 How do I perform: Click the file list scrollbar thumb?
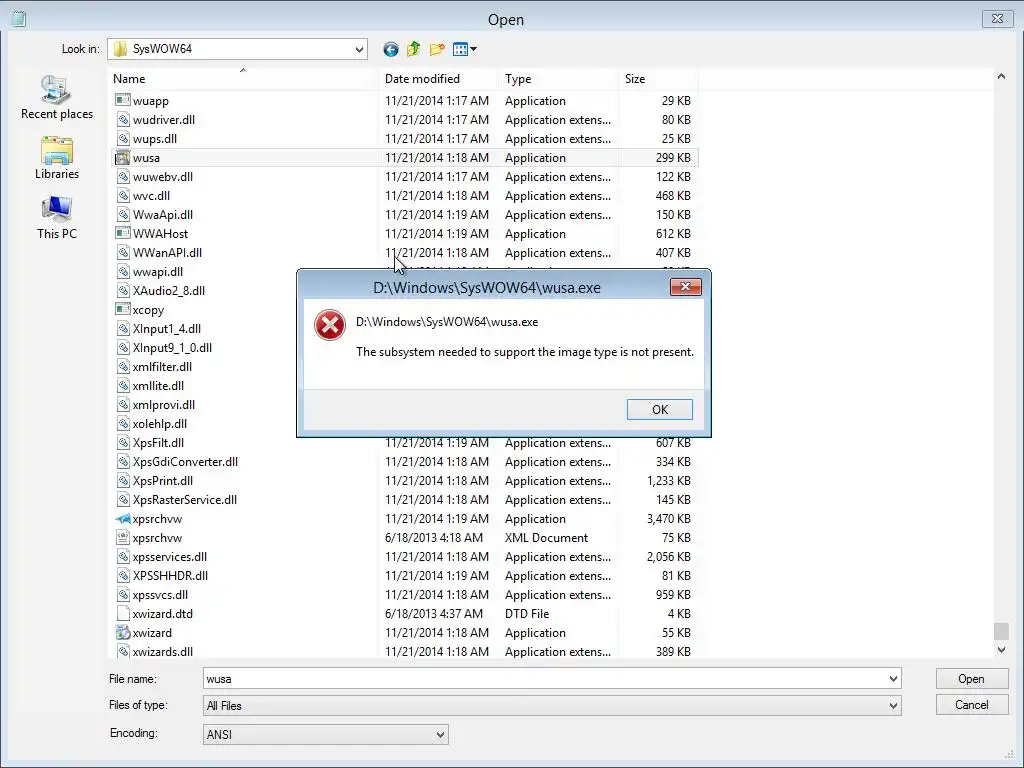coord(1001,631)
